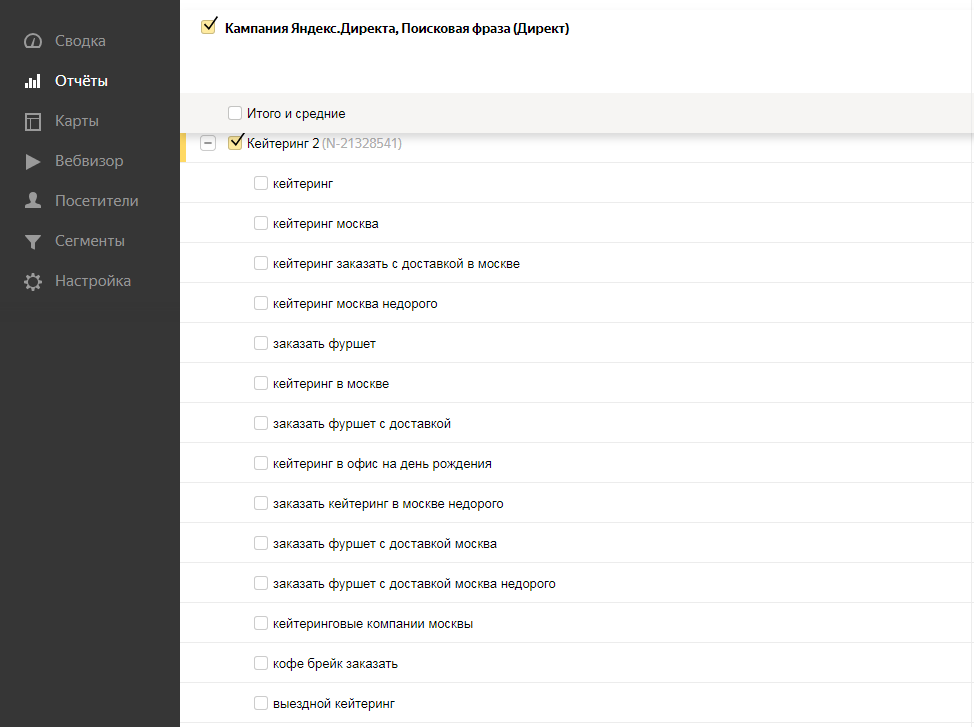Screen dimensions: 974x727
Task: Click the Кейтеринг 2 campaign name
Action: (x=282, y=143)
